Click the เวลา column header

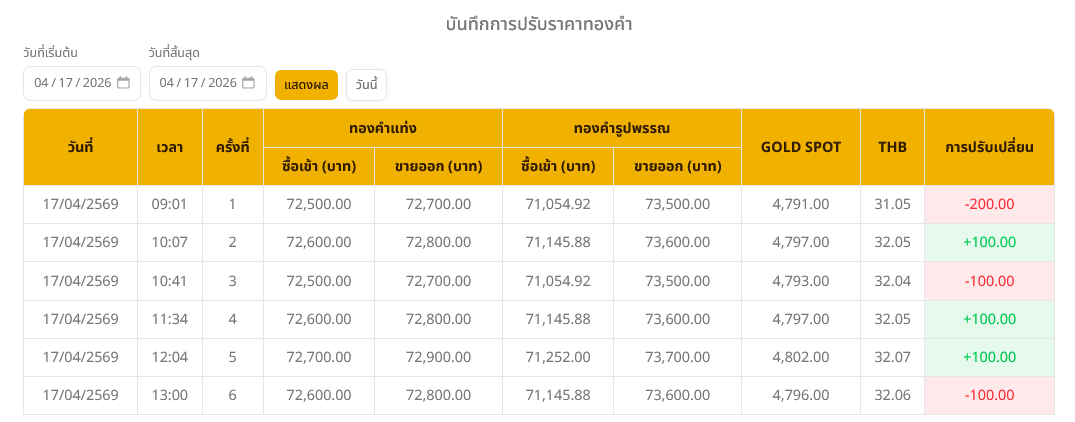(170, 147)
